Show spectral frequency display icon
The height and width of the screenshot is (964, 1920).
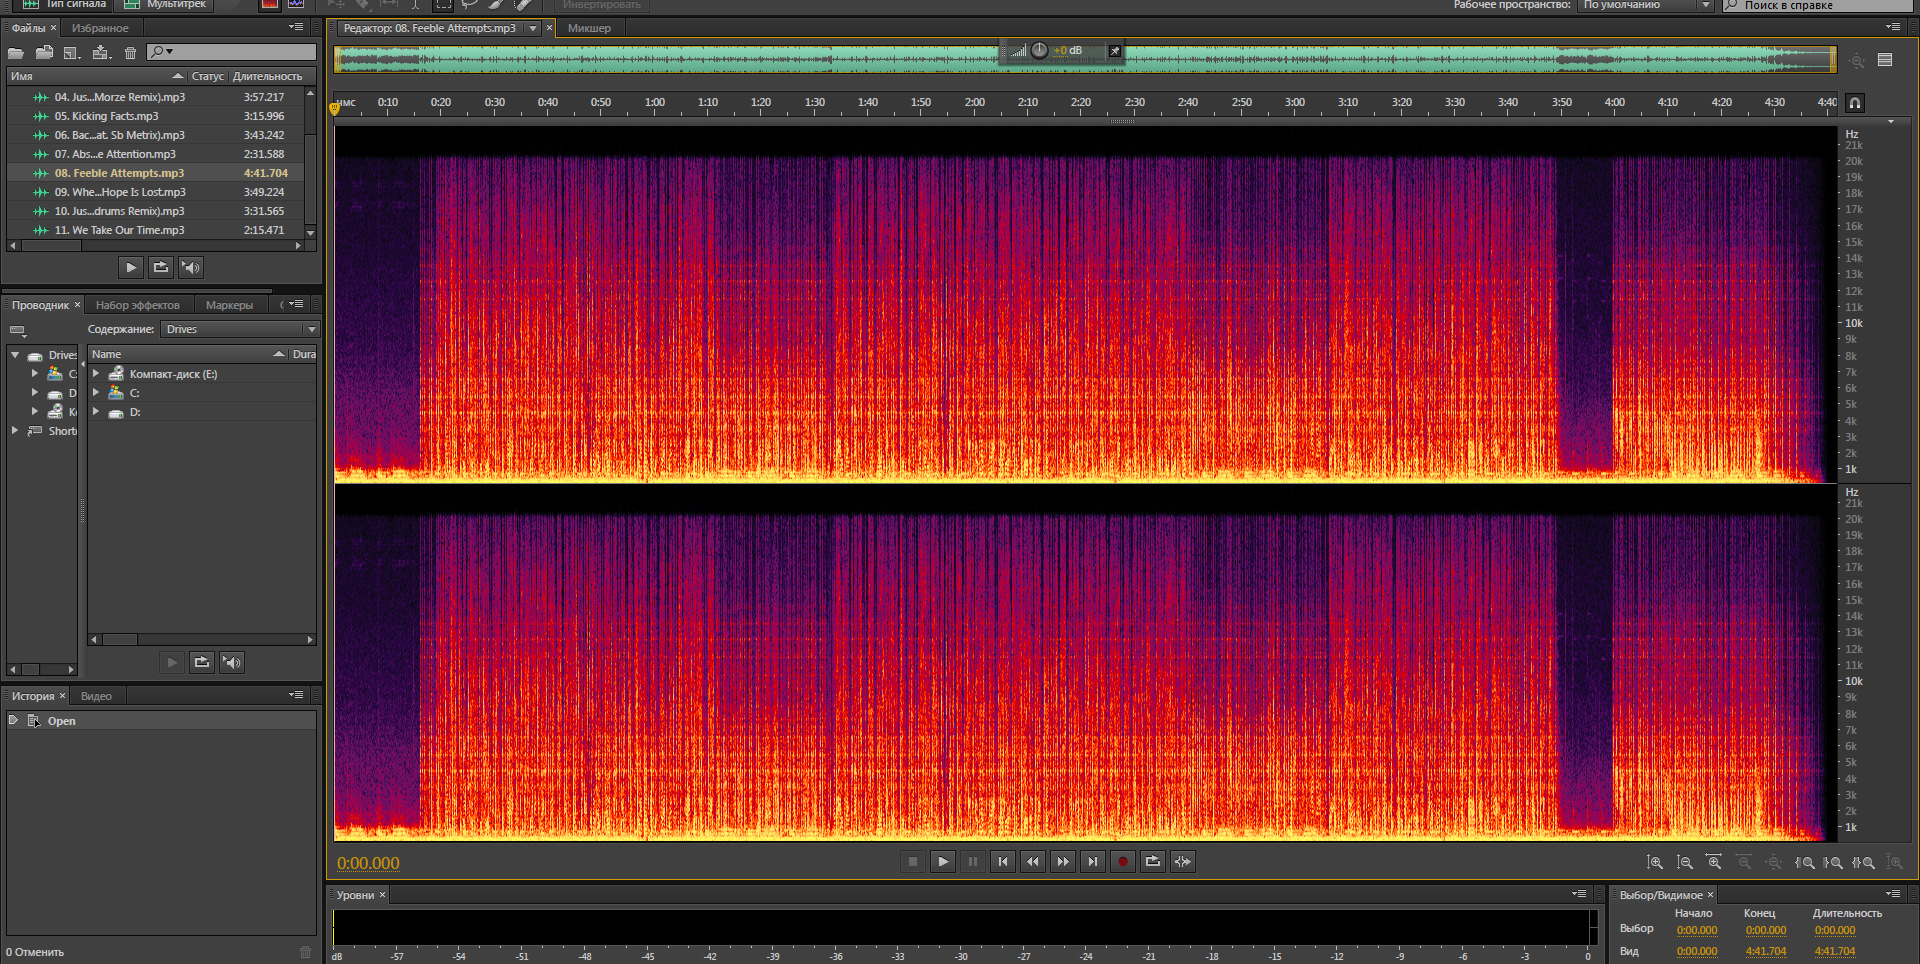(x=270, y=5)
